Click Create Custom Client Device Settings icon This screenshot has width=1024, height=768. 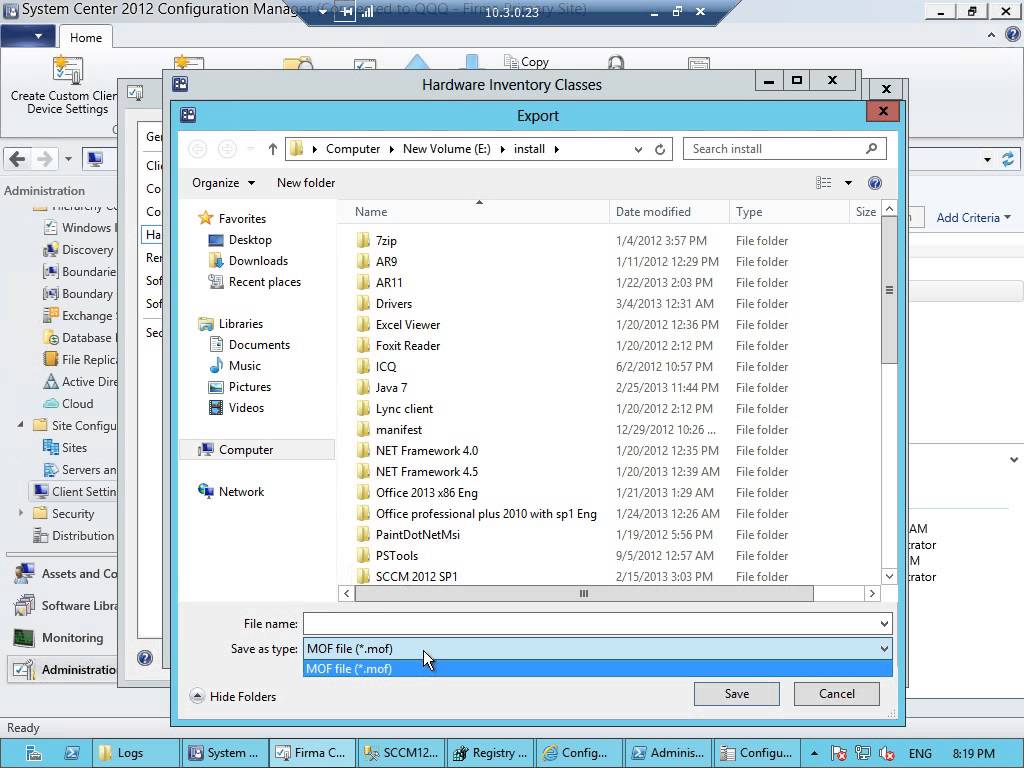[68, 71]
